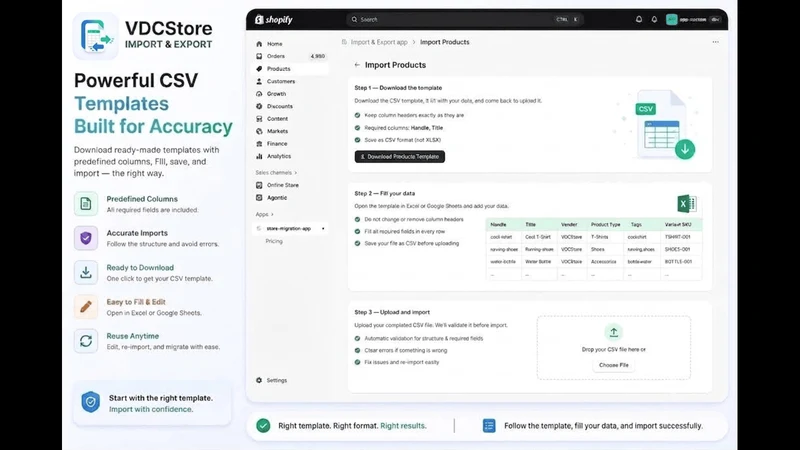Focus the Search field in top bar
The image size is (800, 450).
tap(464, 19)
